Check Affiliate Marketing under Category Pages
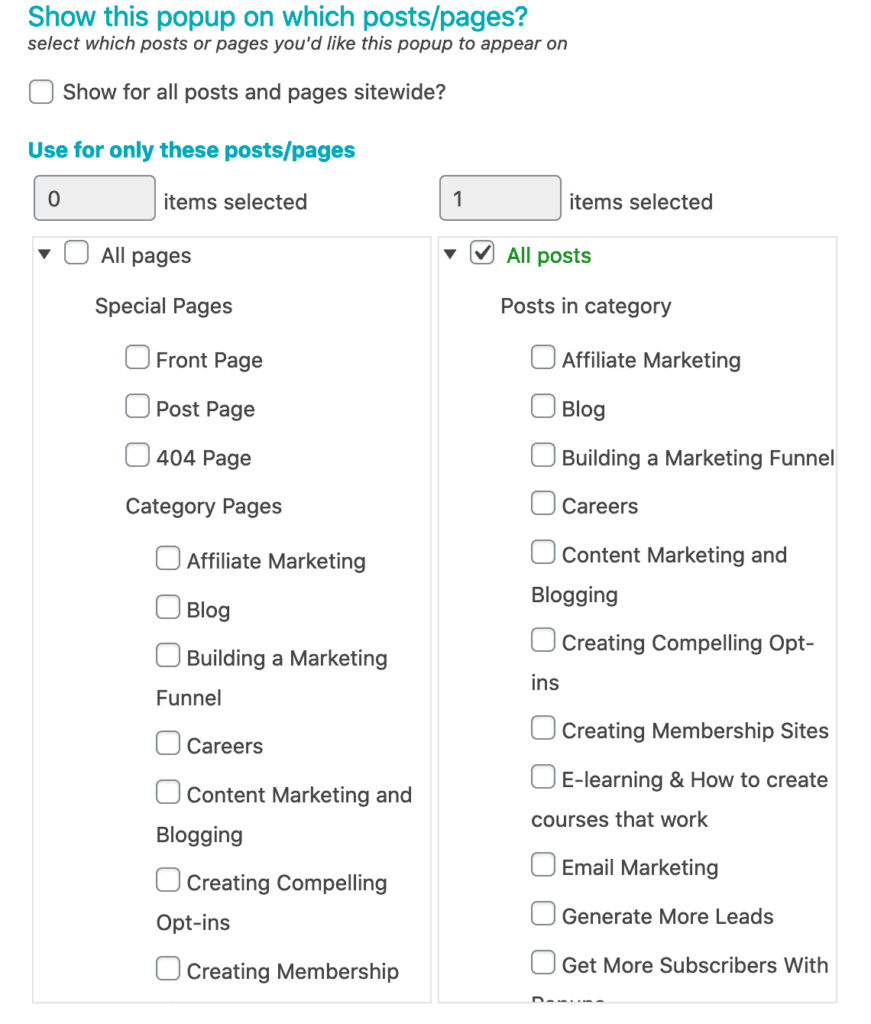The image size is (871, 1024). [168, 559]
